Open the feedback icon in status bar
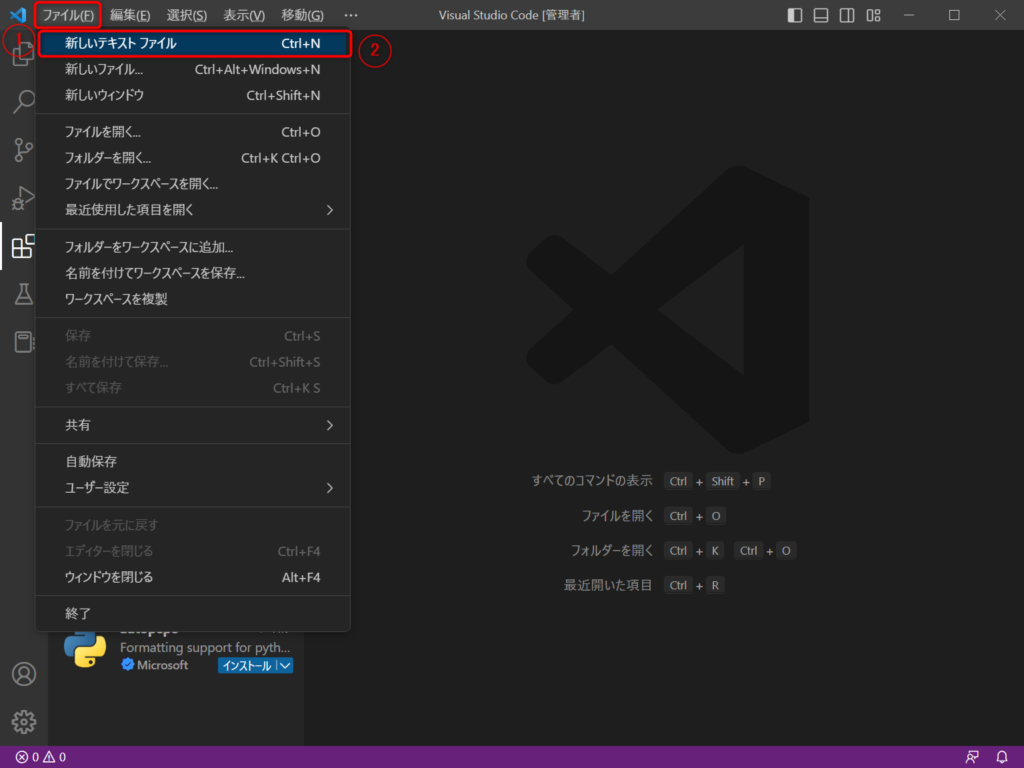Viewport: 1024px width, 768px height. tap(972, 757)
